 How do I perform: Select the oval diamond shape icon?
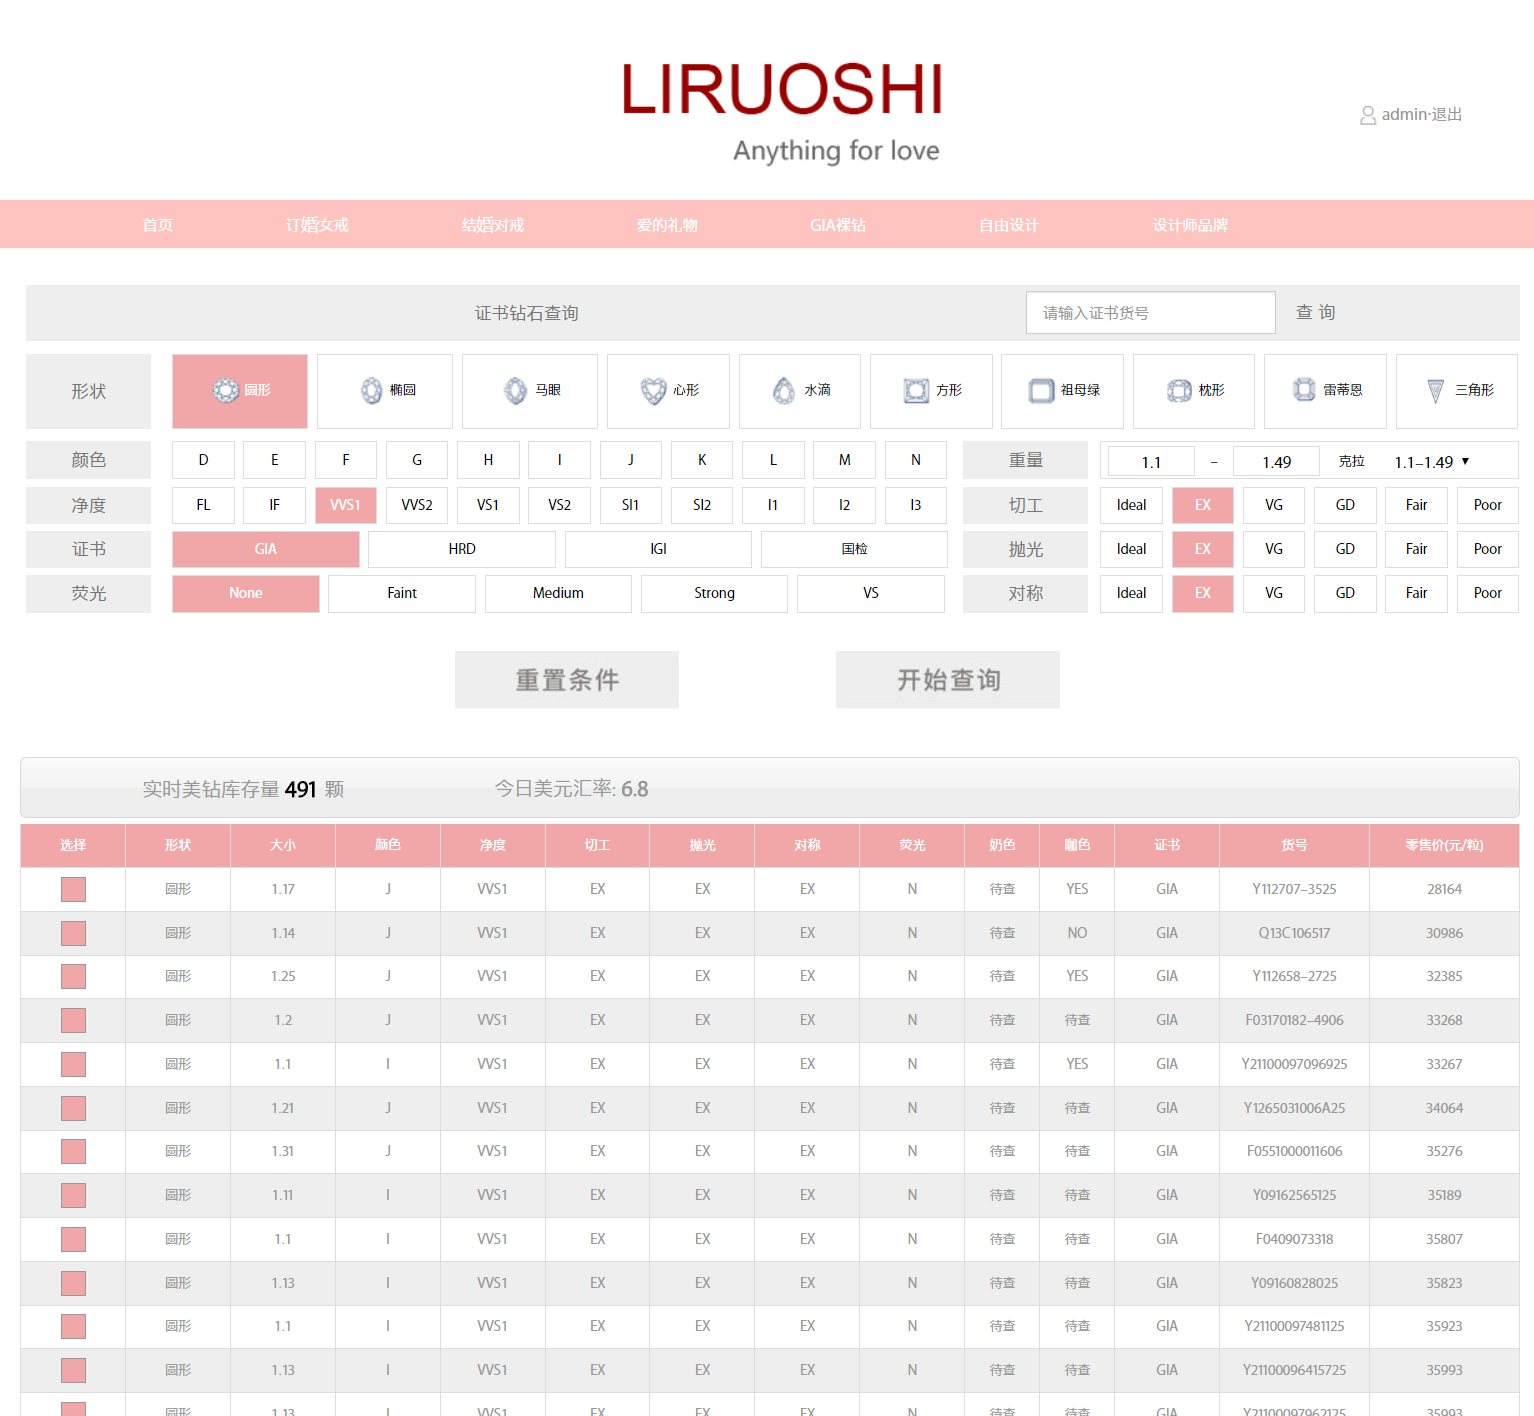372,391
